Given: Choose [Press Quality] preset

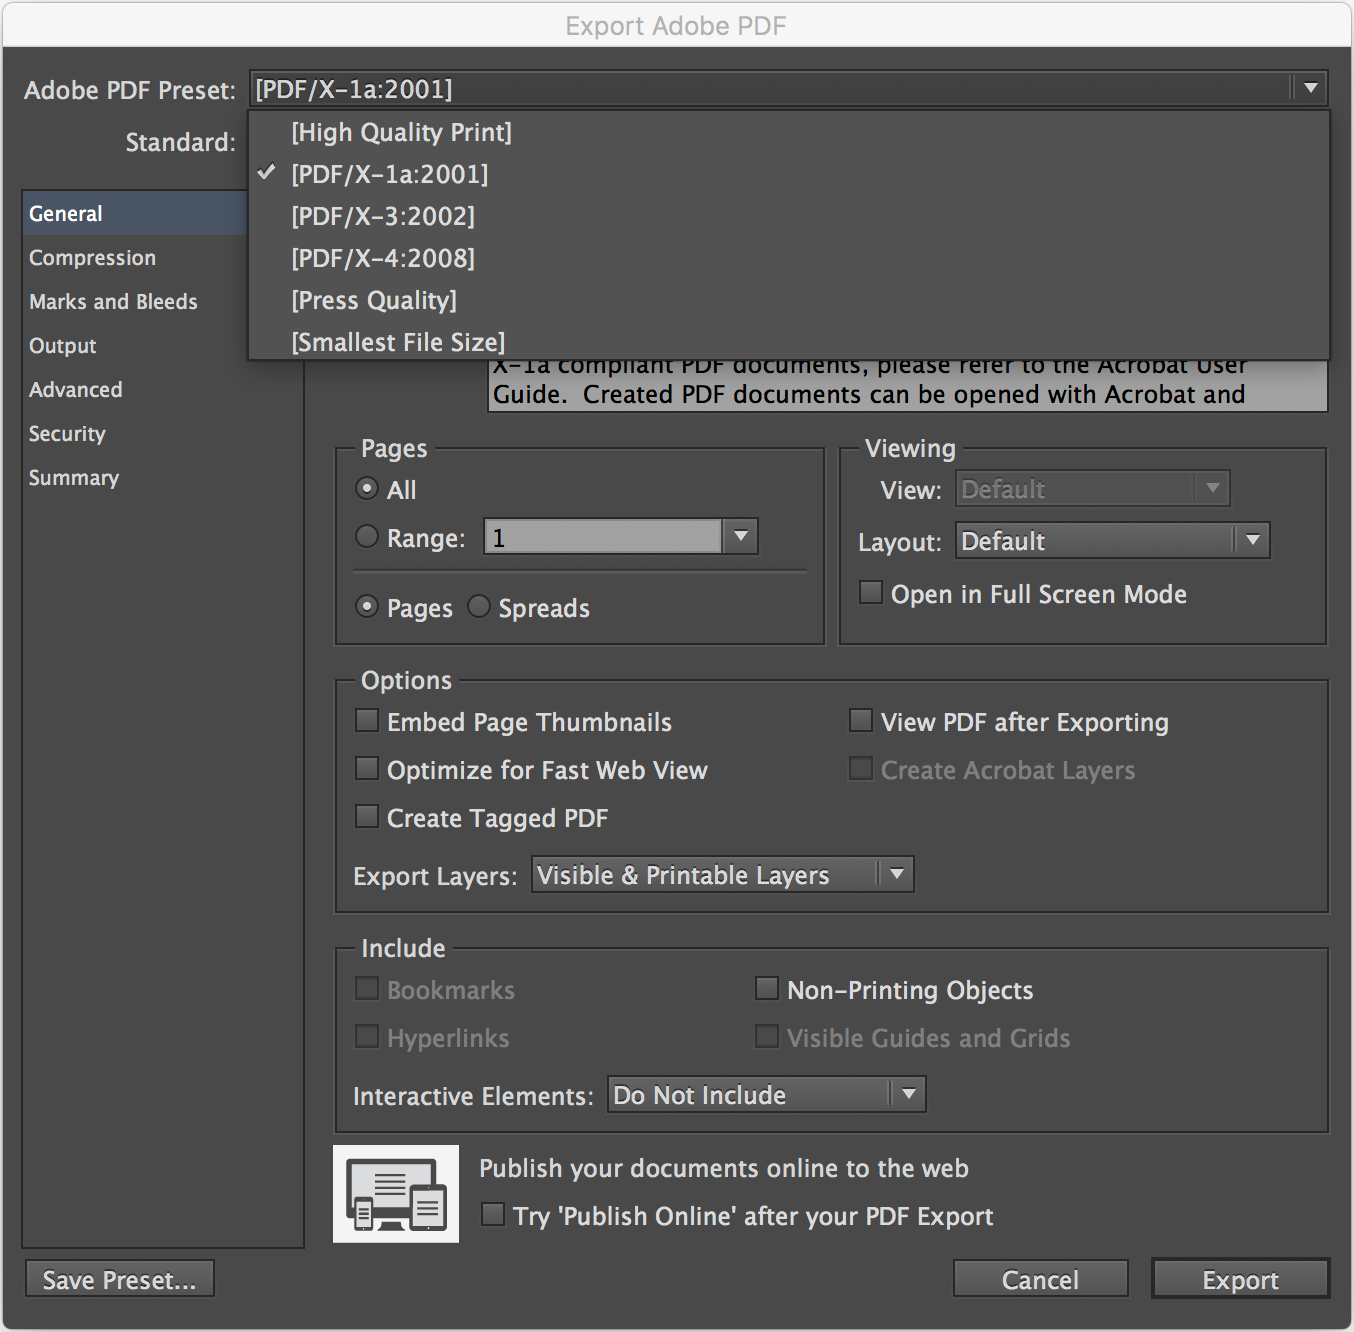Looking at the screenshot, I should pyautogui.click(x=789, y=300).
